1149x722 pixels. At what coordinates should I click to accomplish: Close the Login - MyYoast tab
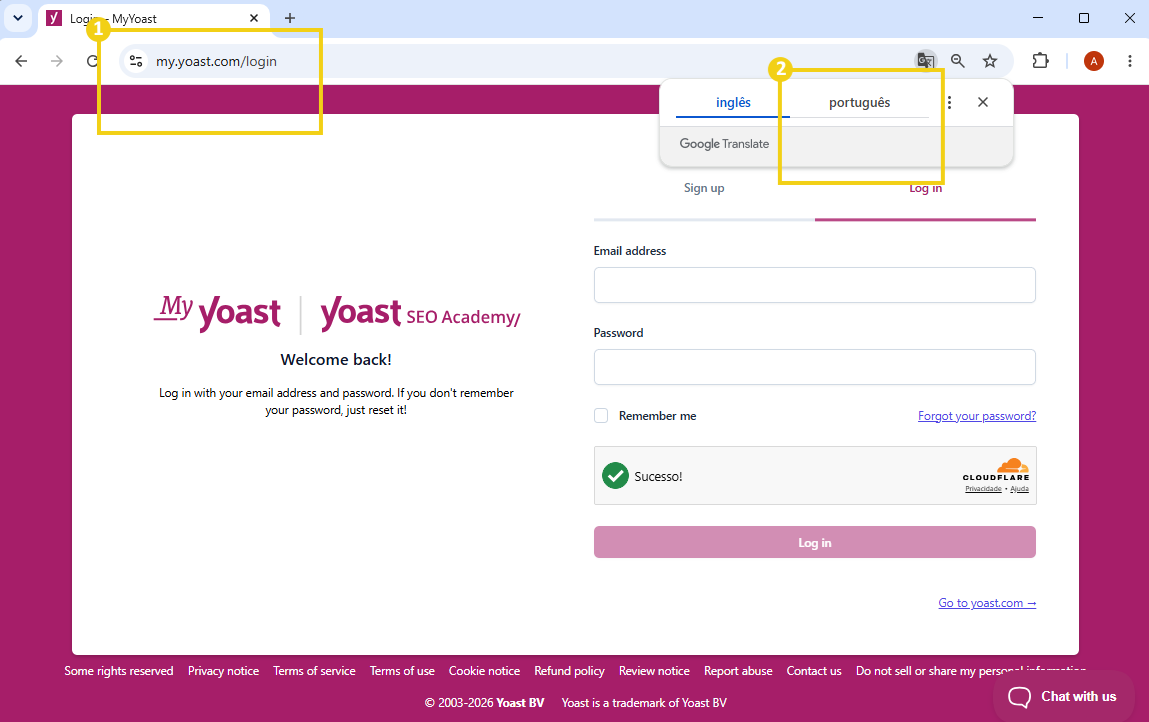point(254,18)
